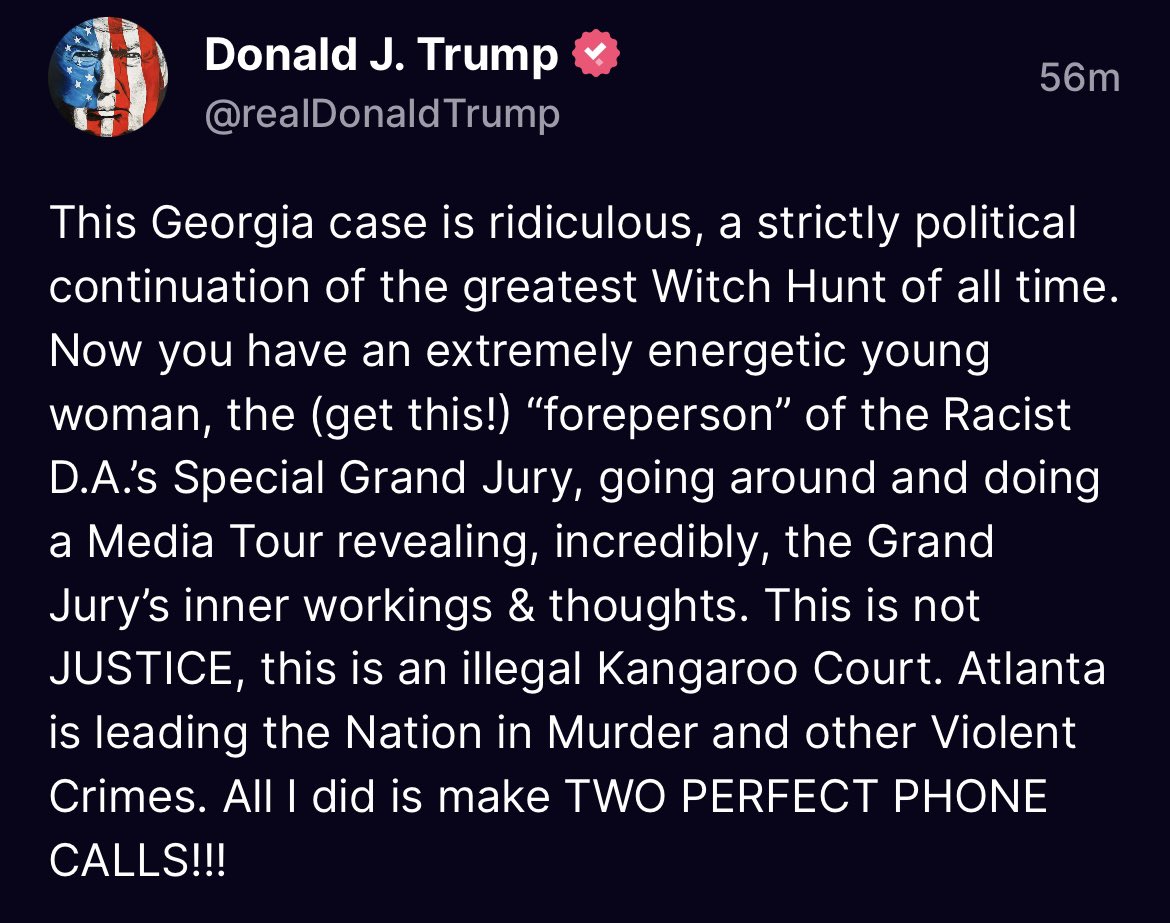Open the Donald J. Trump display name
The height and width of the screenshot is (923, 1170).
(381, 54)
